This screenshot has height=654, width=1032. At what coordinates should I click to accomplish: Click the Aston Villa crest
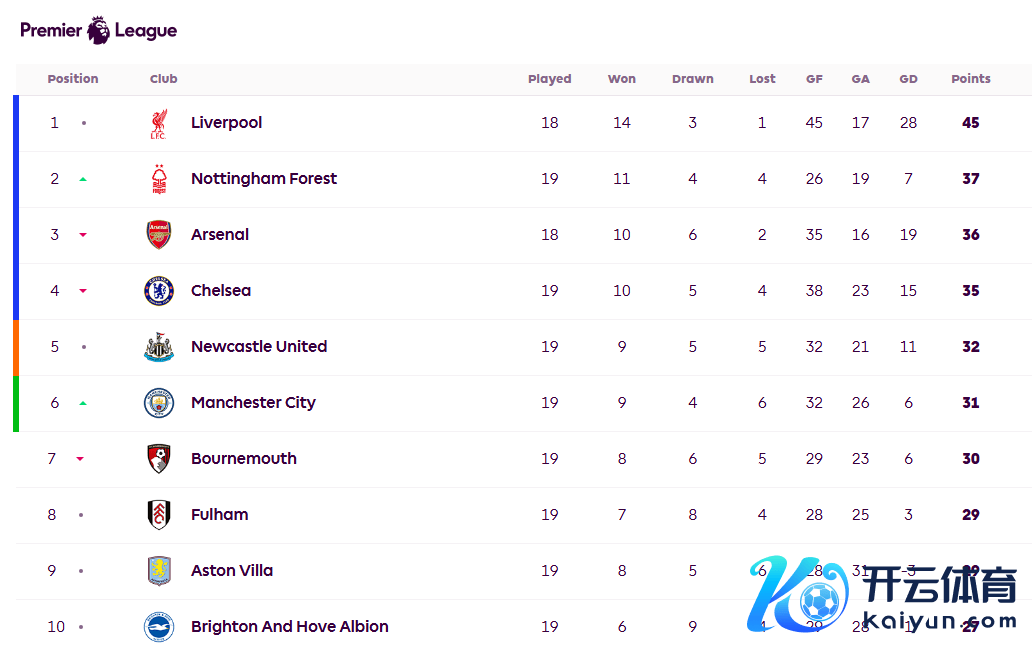tap(158, 571)
